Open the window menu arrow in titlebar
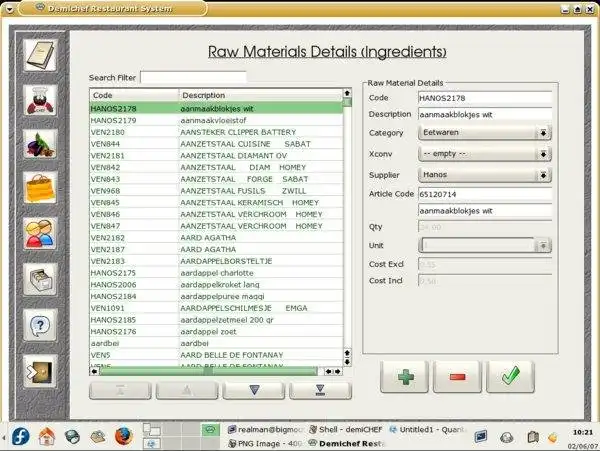This screenshot has width=600, height=451. [9, 9]
